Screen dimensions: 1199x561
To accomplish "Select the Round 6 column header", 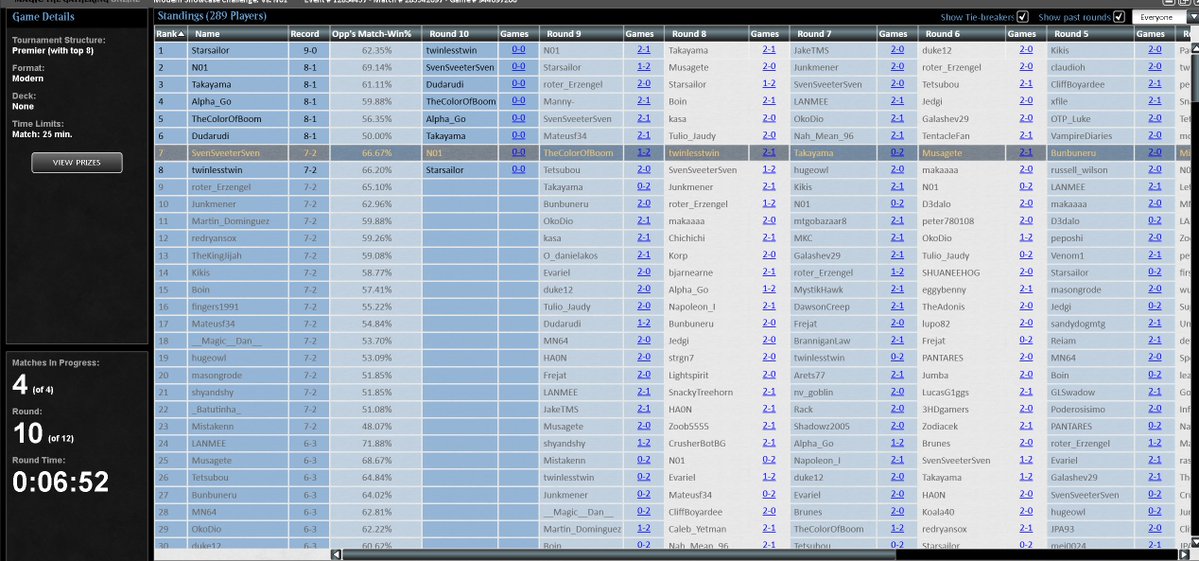I will [960, 34].
